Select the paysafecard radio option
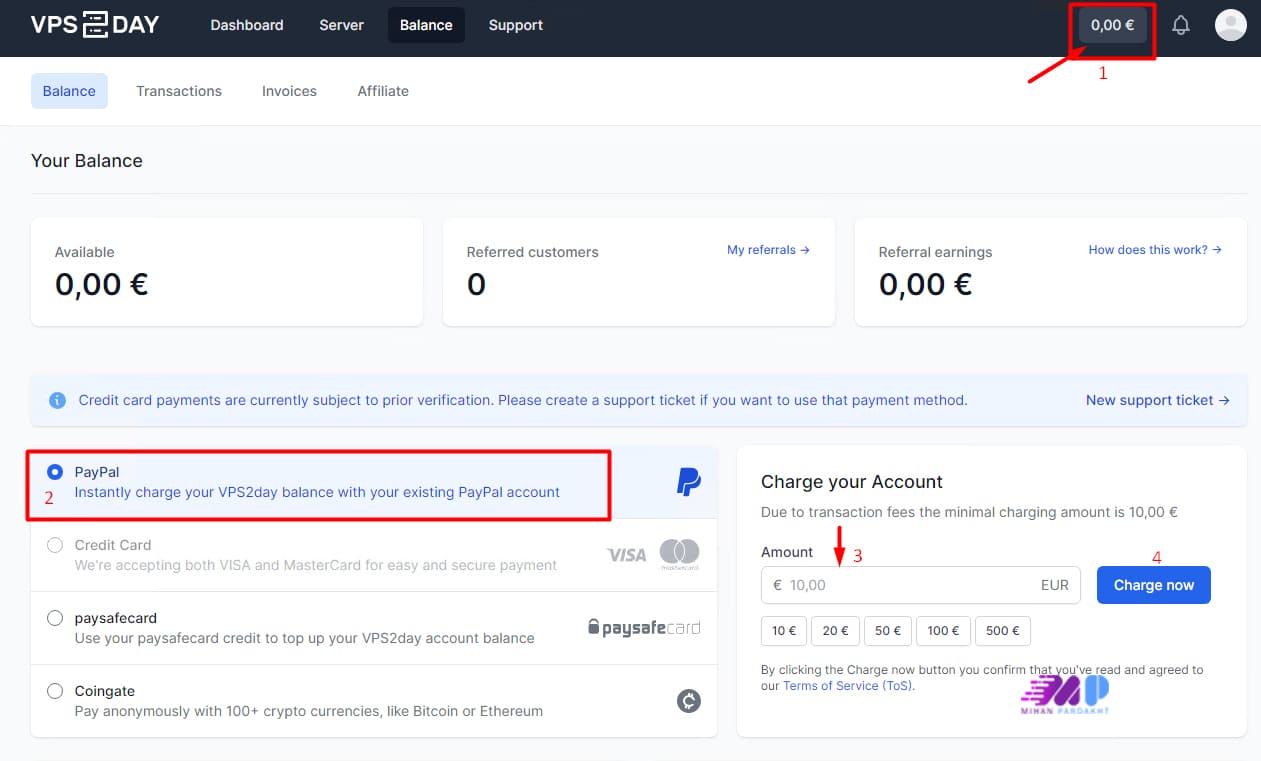Screen dimensions: 1261x761 tap(56, 618)
